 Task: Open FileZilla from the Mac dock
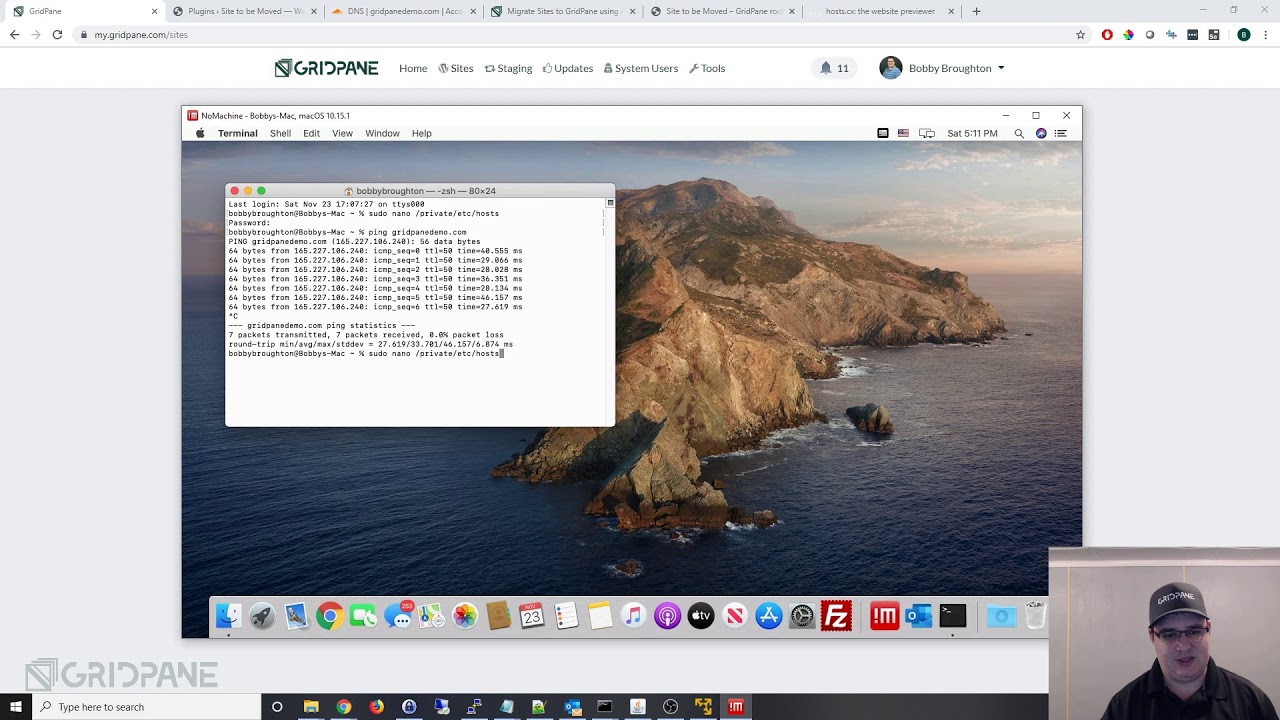click(836, 616)
